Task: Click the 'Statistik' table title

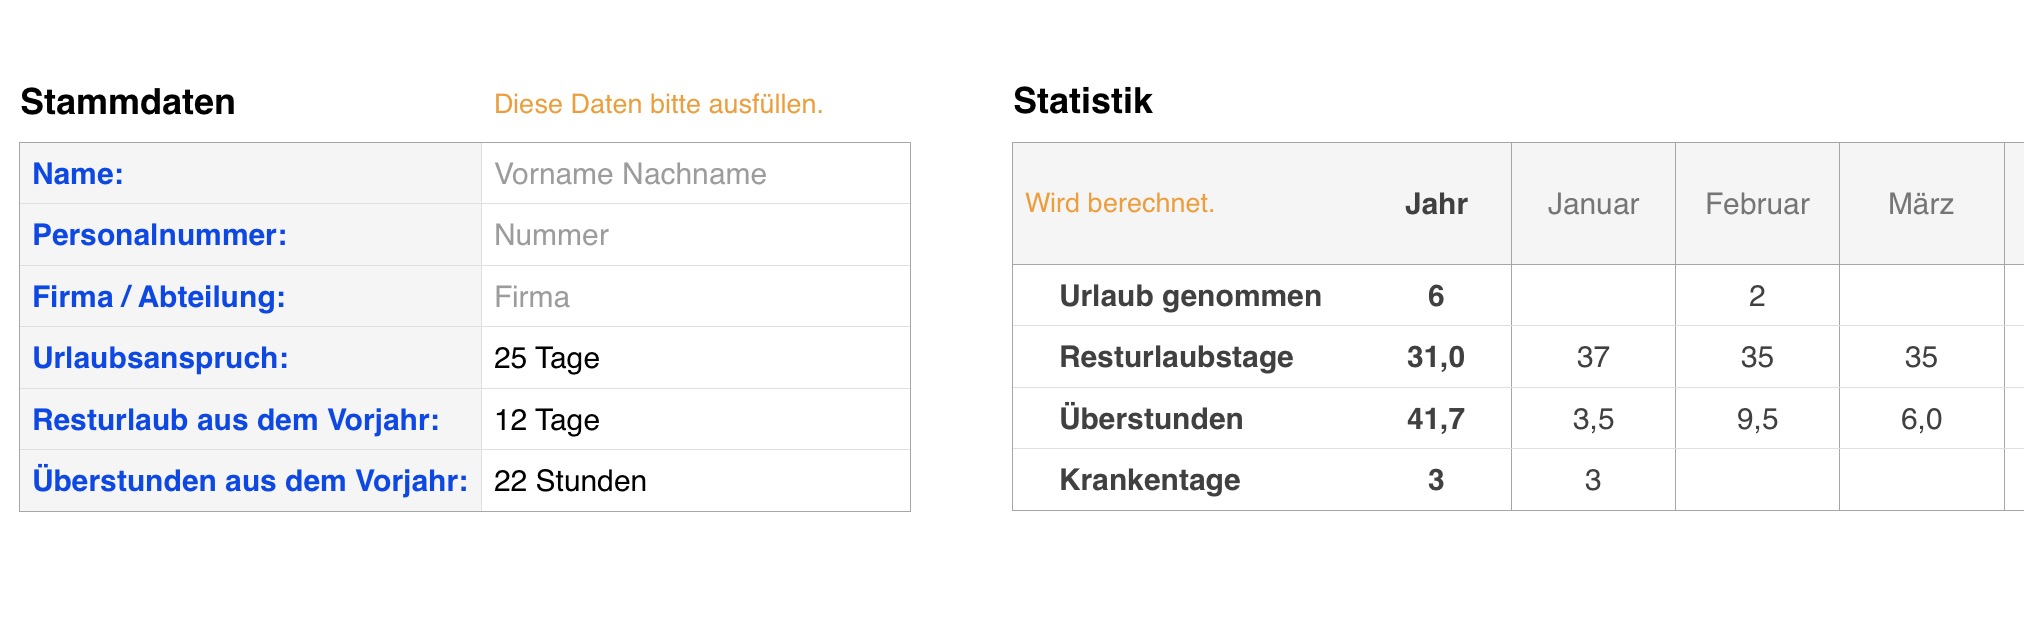Action: pyautogui.click(x=1083, y=101)
